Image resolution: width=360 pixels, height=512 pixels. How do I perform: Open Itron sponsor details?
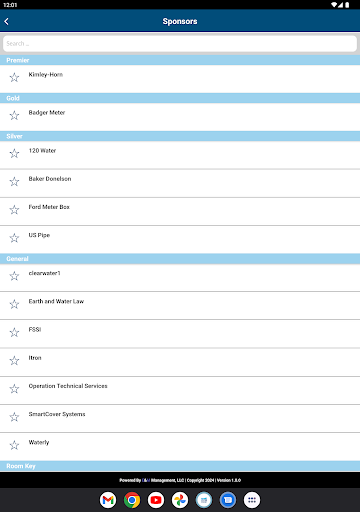[180, 362]
